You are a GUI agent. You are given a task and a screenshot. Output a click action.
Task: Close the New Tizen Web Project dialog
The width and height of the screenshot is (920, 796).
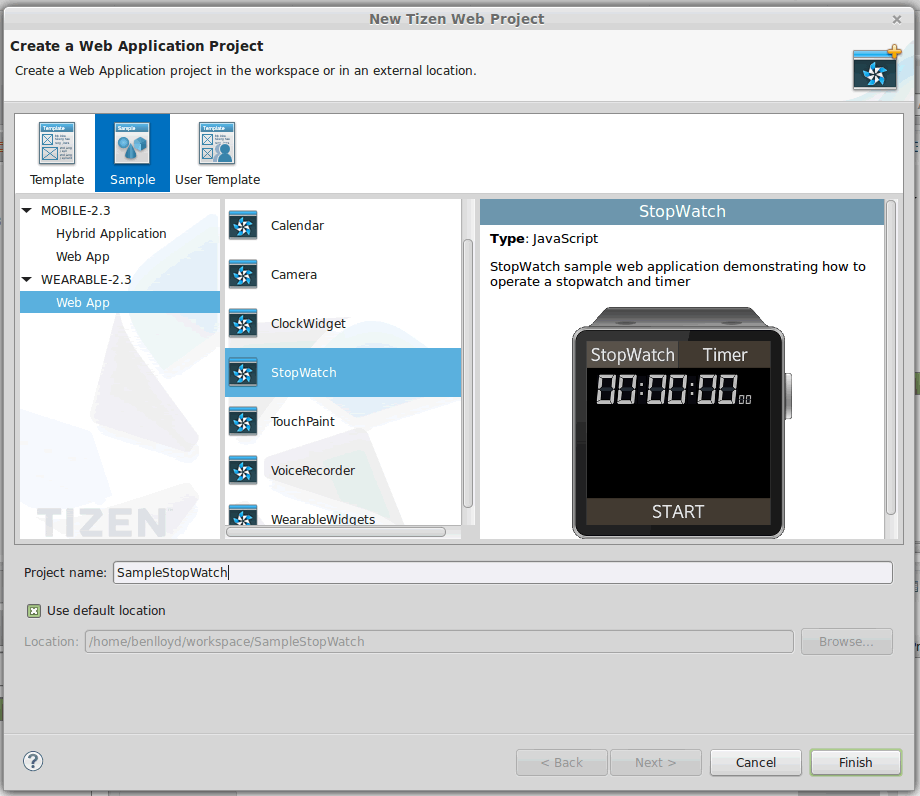897,19
